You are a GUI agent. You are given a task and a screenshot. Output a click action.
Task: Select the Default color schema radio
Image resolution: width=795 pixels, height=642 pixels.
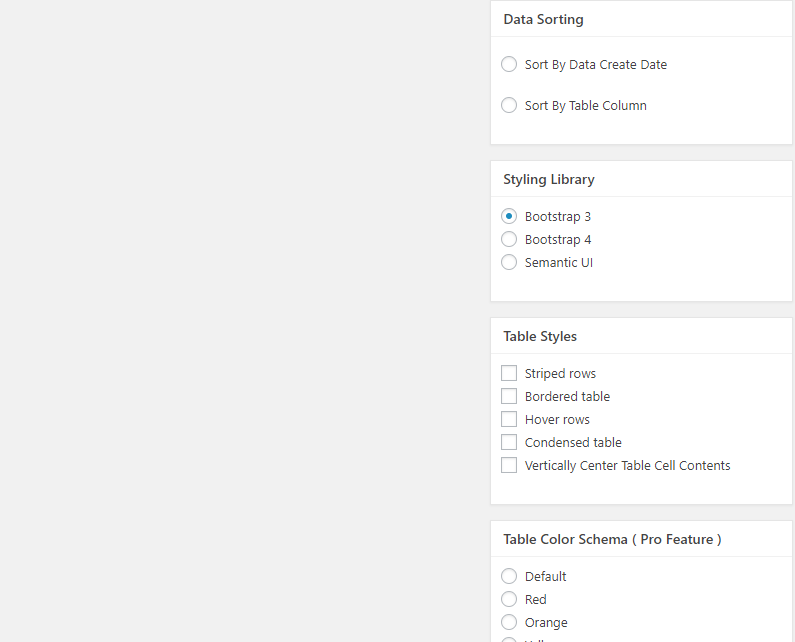point(509,577)
